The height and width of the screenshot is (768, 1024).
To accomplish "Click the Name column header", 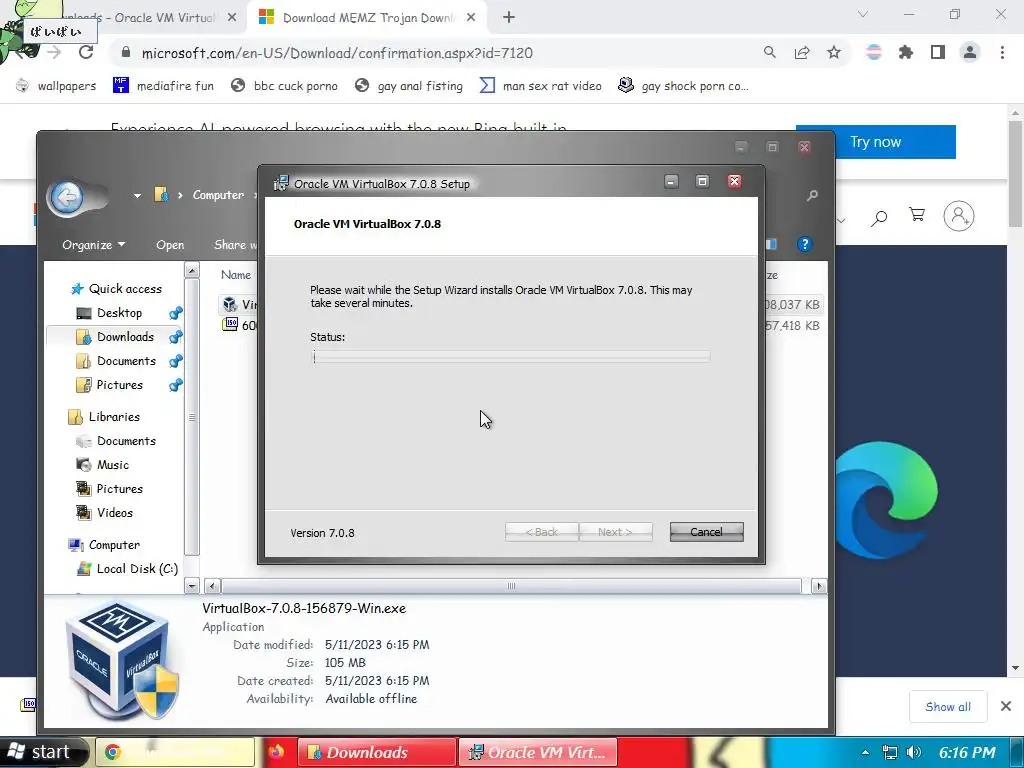I will click(236, 275).
